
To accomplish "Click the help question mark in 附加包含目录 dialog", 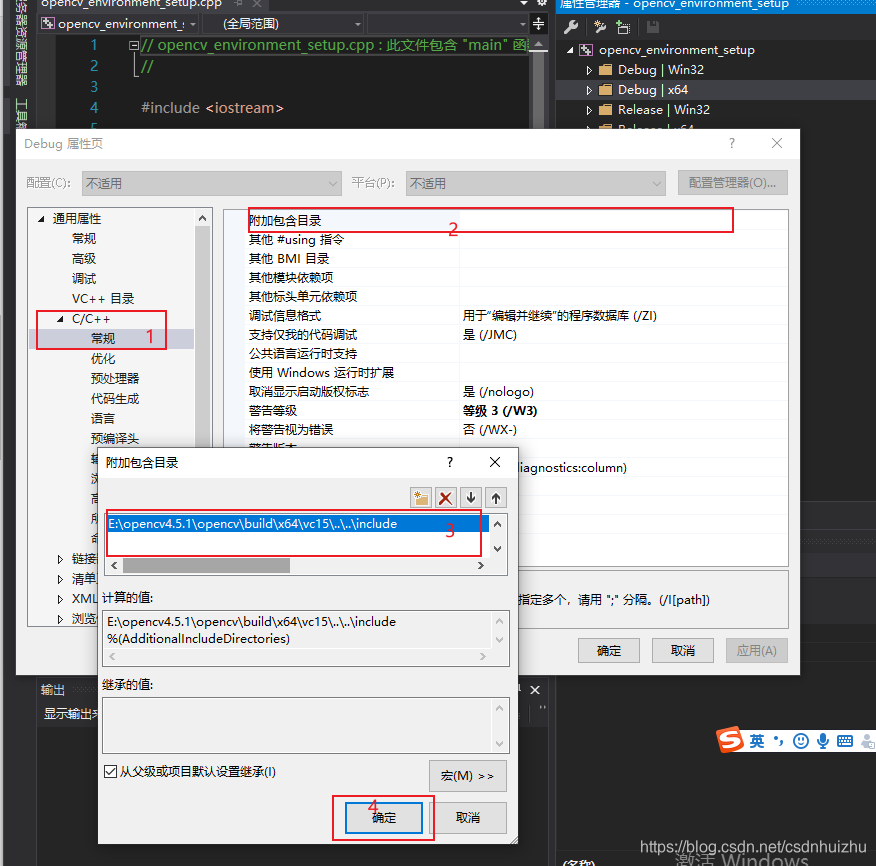I will (450, 462).
